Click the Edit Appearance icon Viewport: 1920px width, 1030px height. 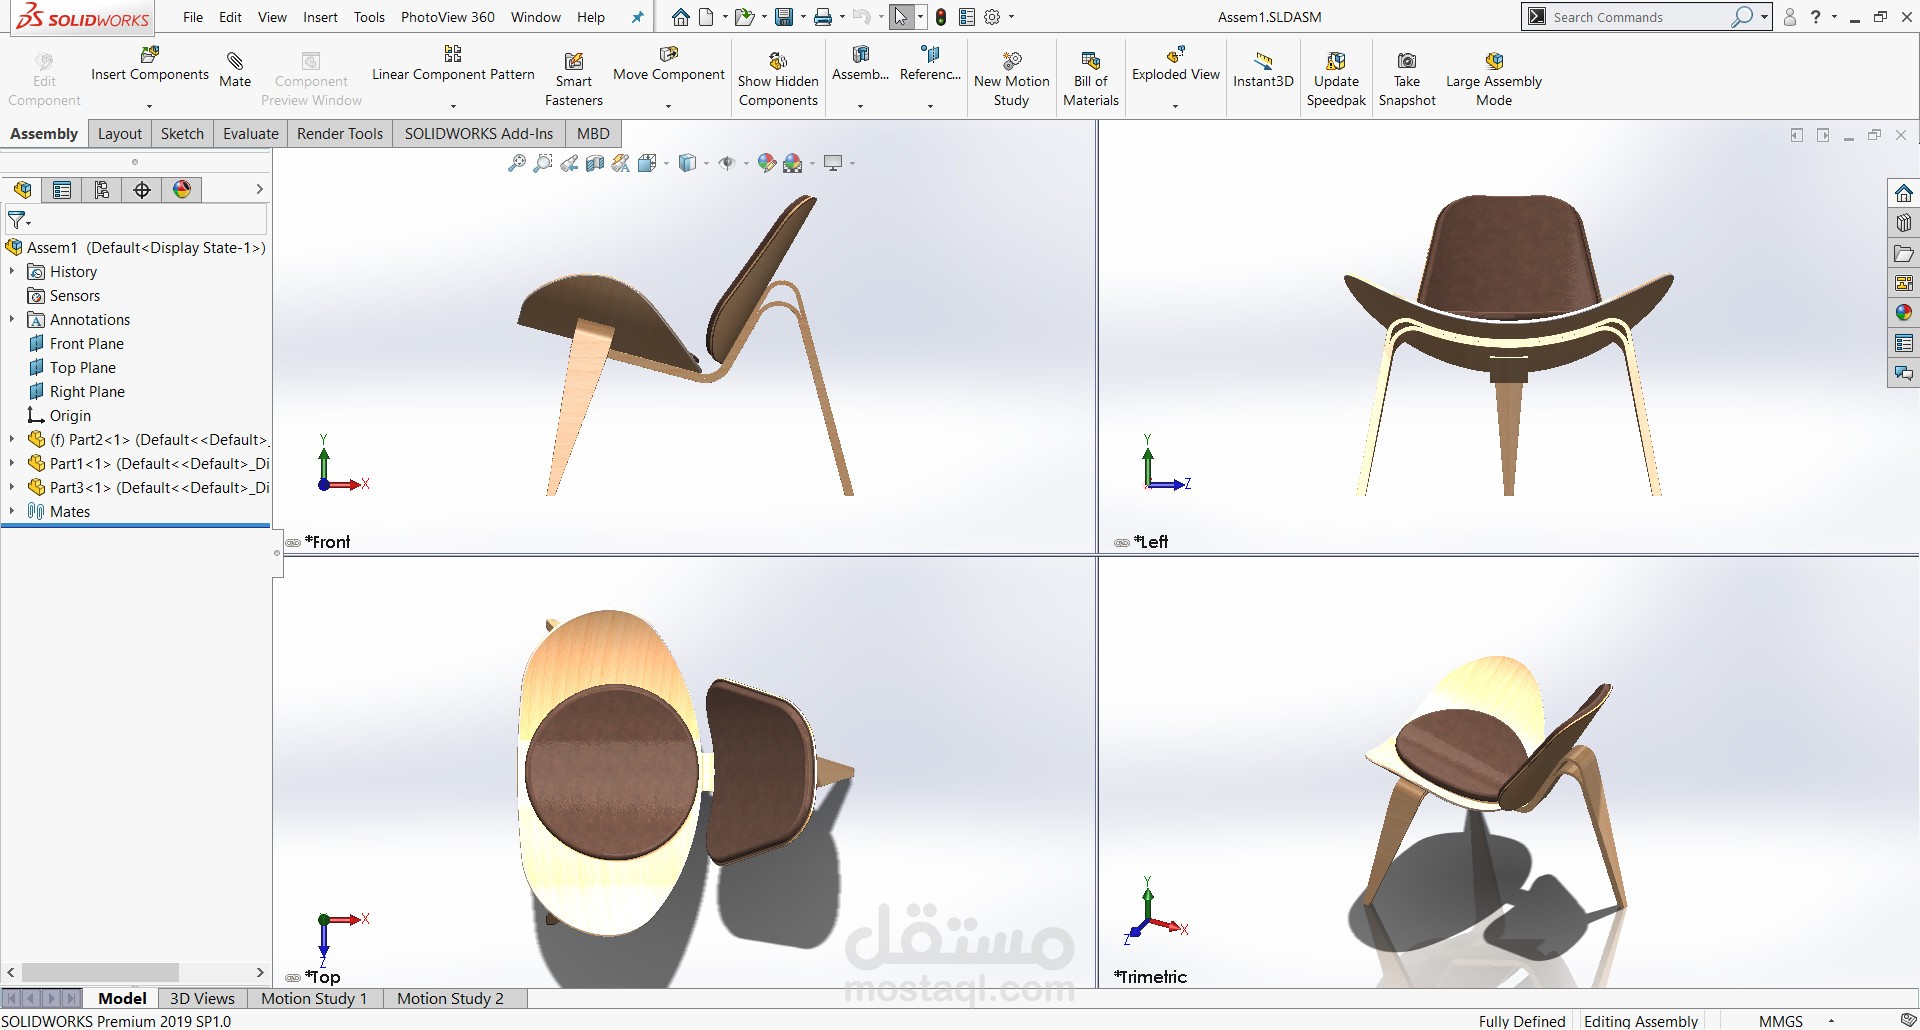(x=767, y=163)
